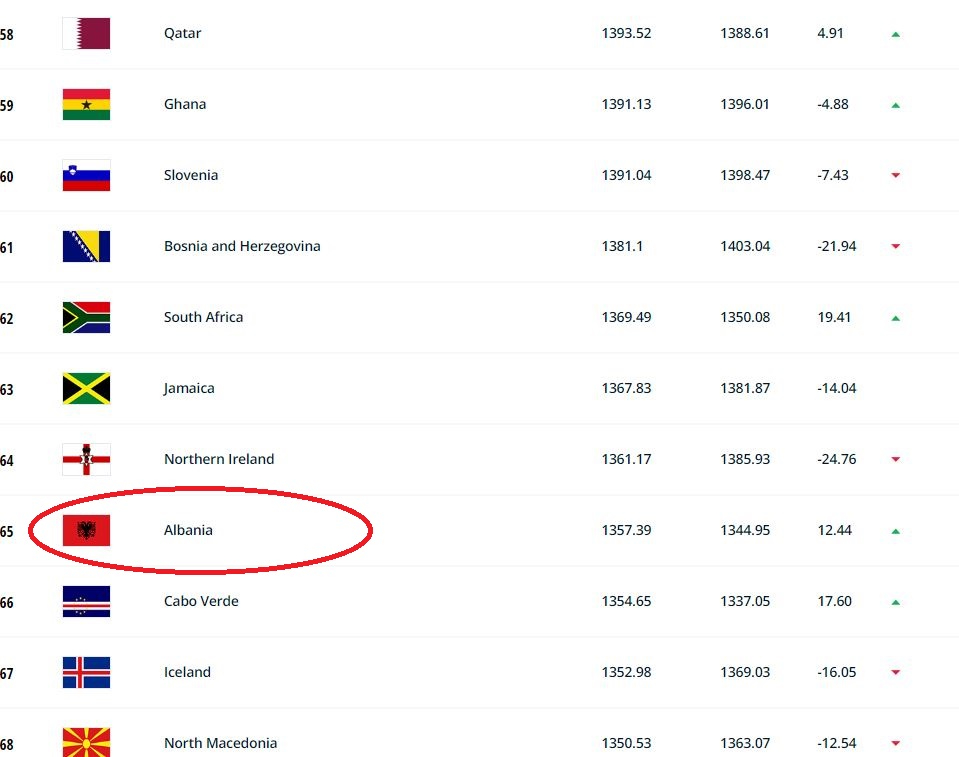
Task: Open the Iceland team link
Action: [x=187, y=672]
